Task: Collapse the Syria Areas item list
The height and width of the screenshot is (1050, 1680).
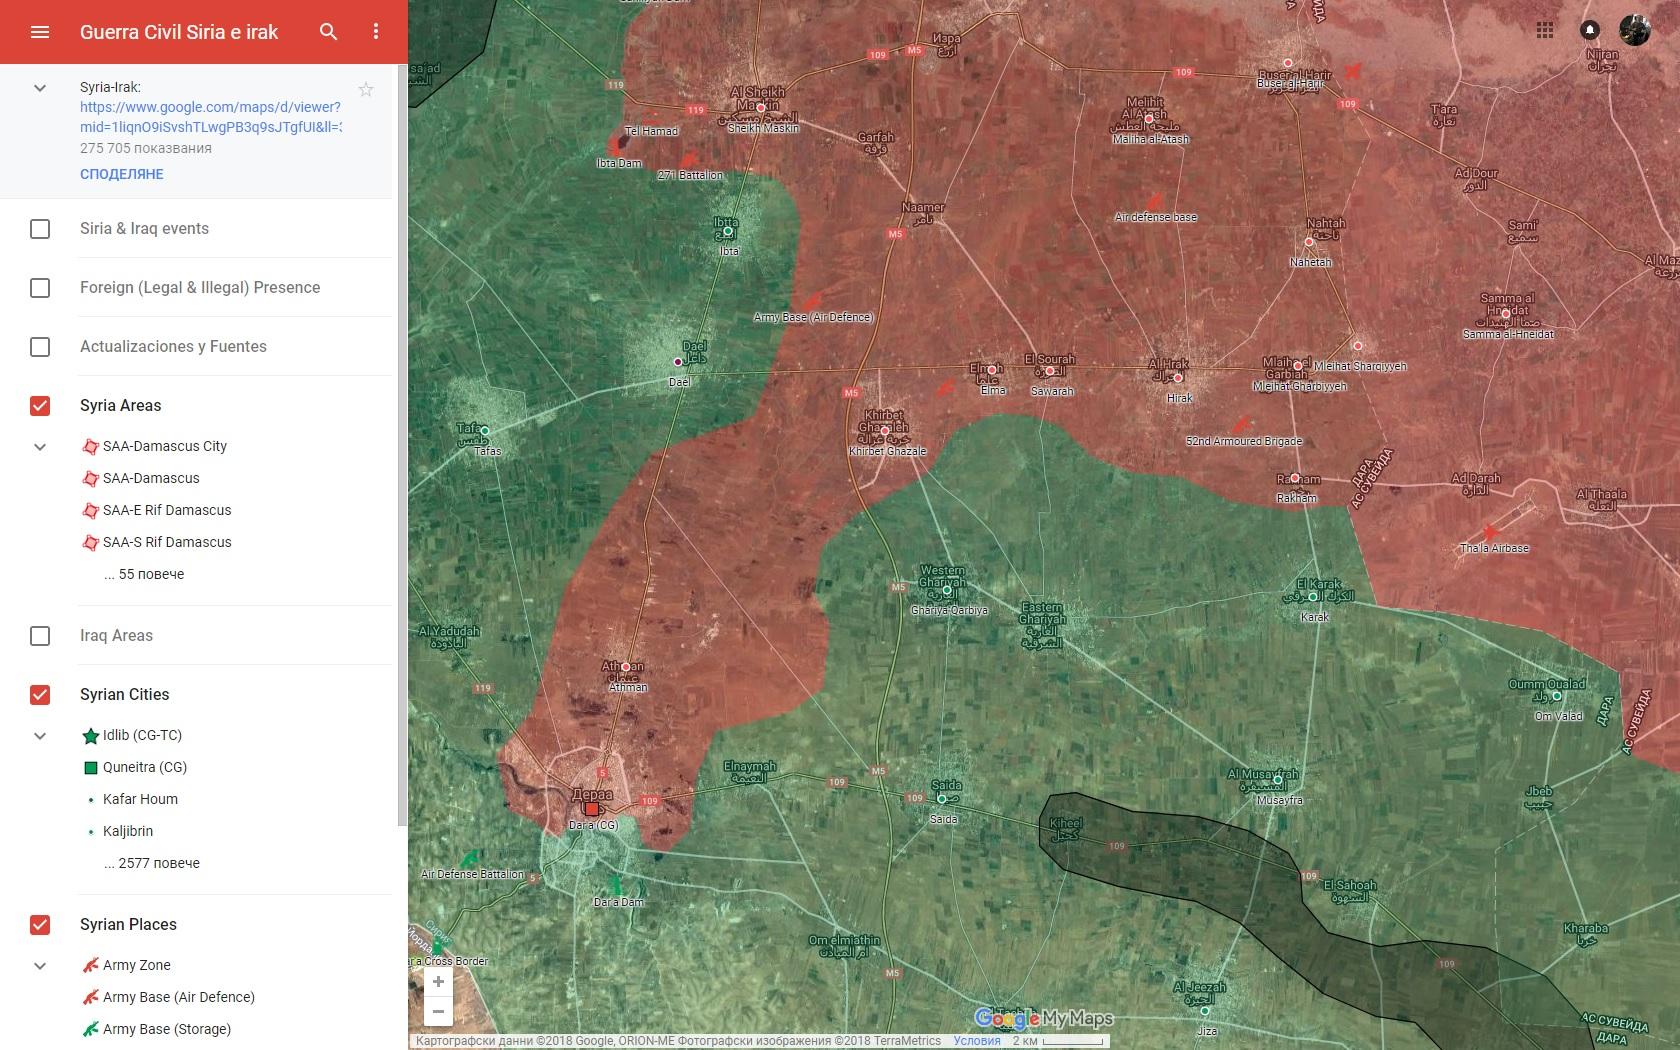Action: [x=40, y=447]
